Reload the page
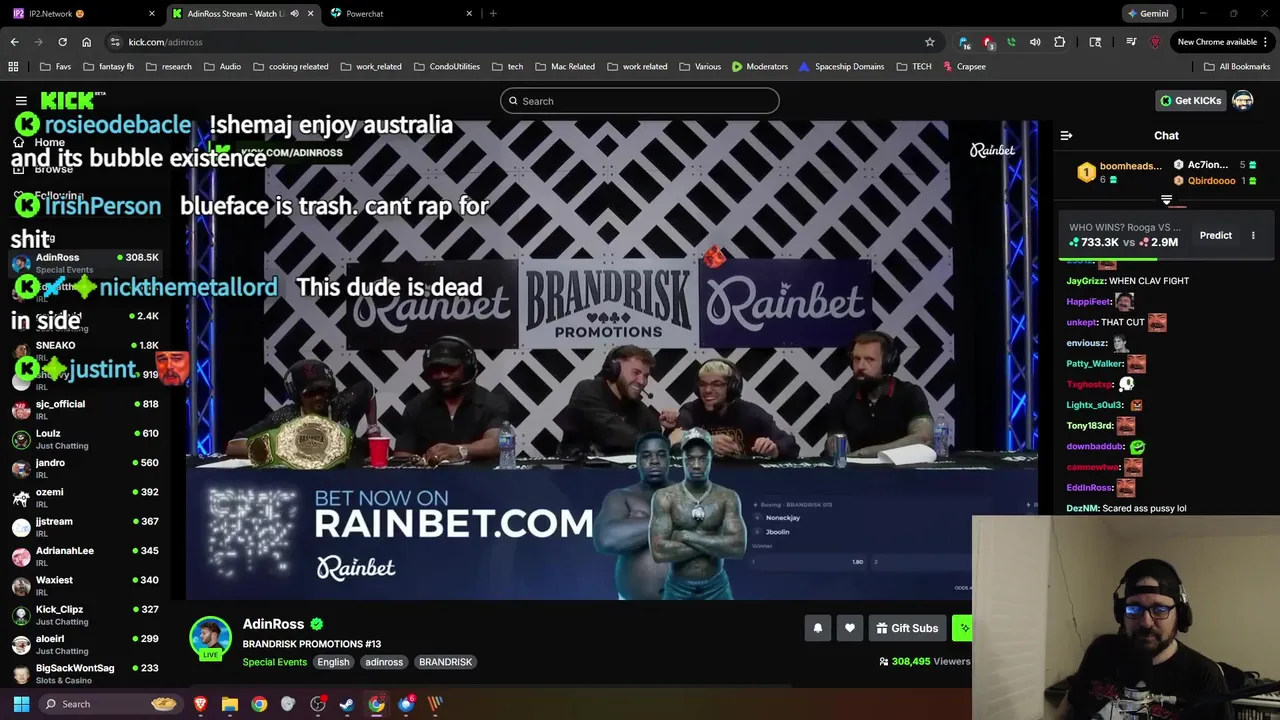 (x=62, y=42)
